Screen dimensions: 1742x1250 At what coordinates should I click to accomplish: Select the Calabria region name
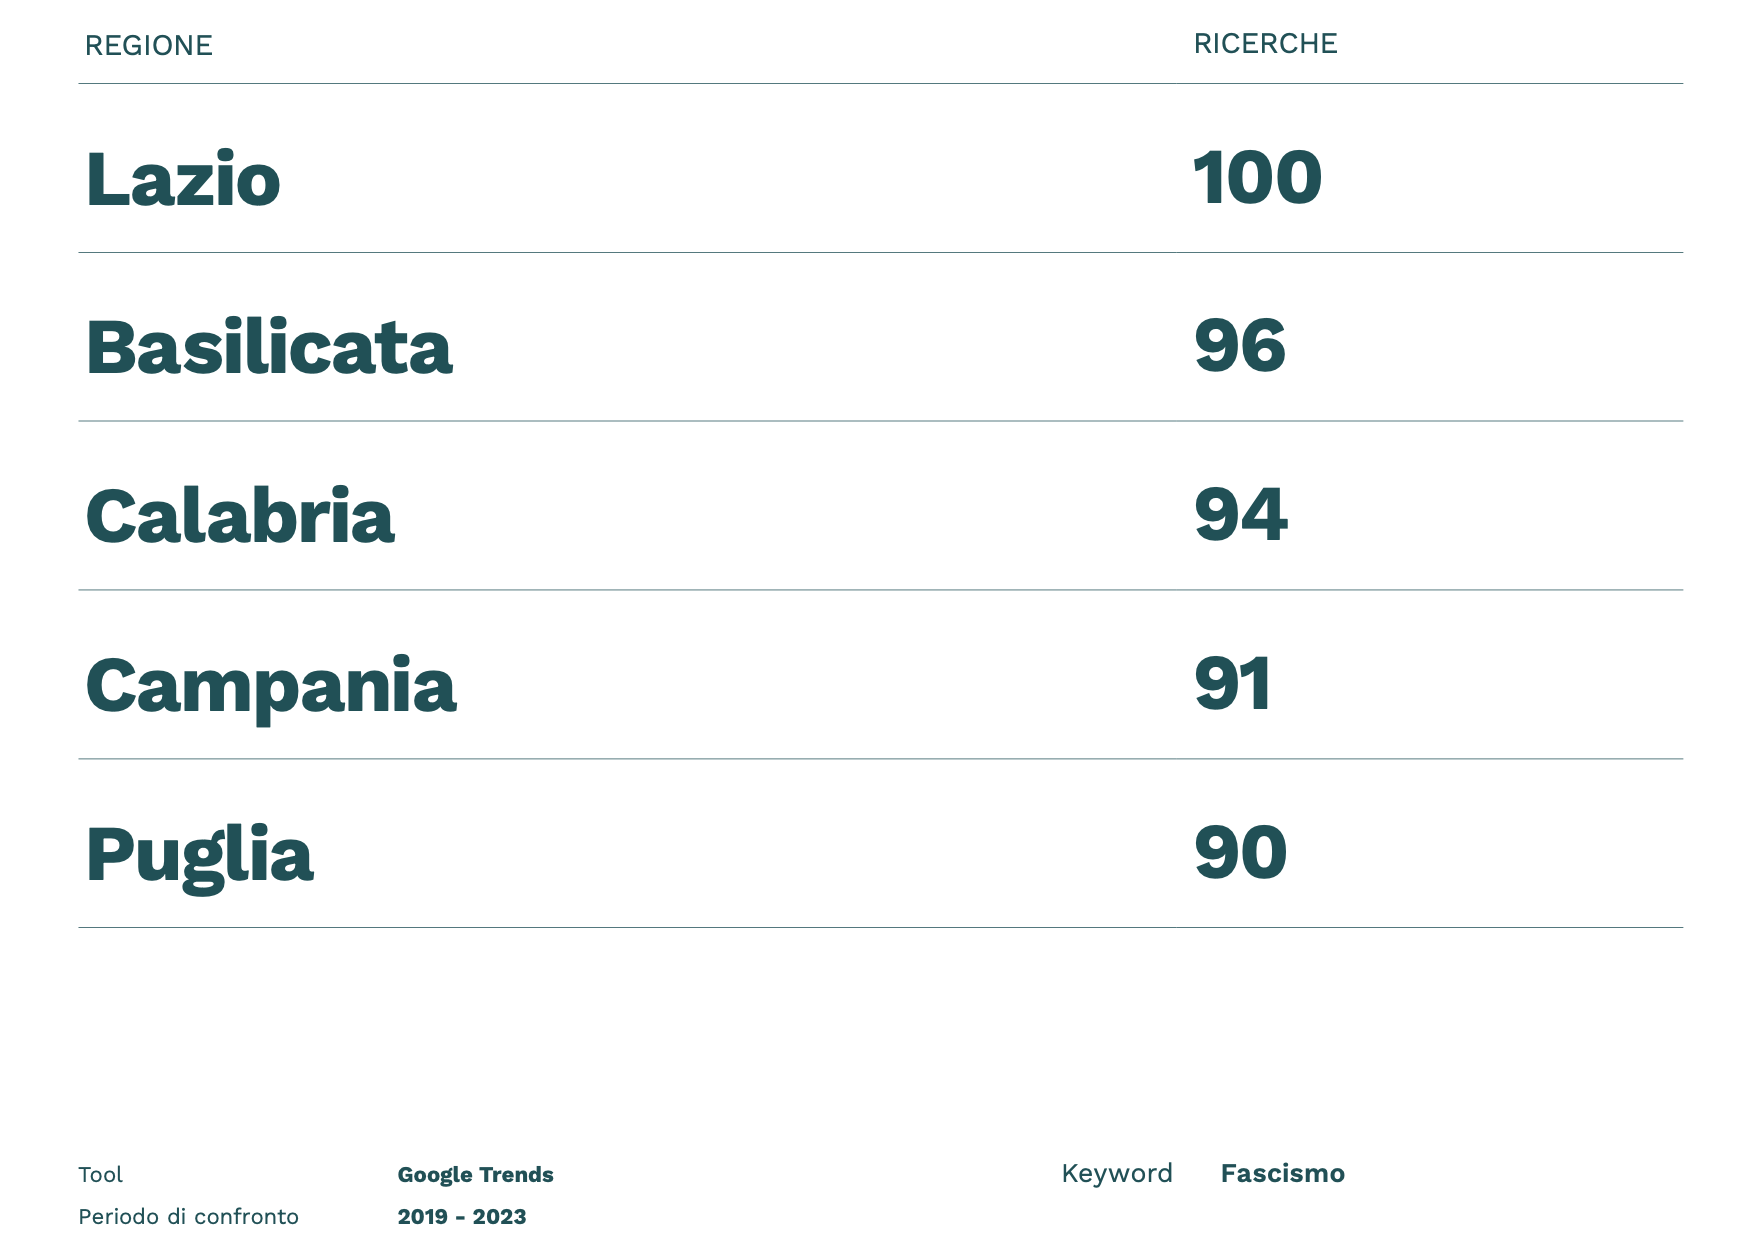[240, 517]
